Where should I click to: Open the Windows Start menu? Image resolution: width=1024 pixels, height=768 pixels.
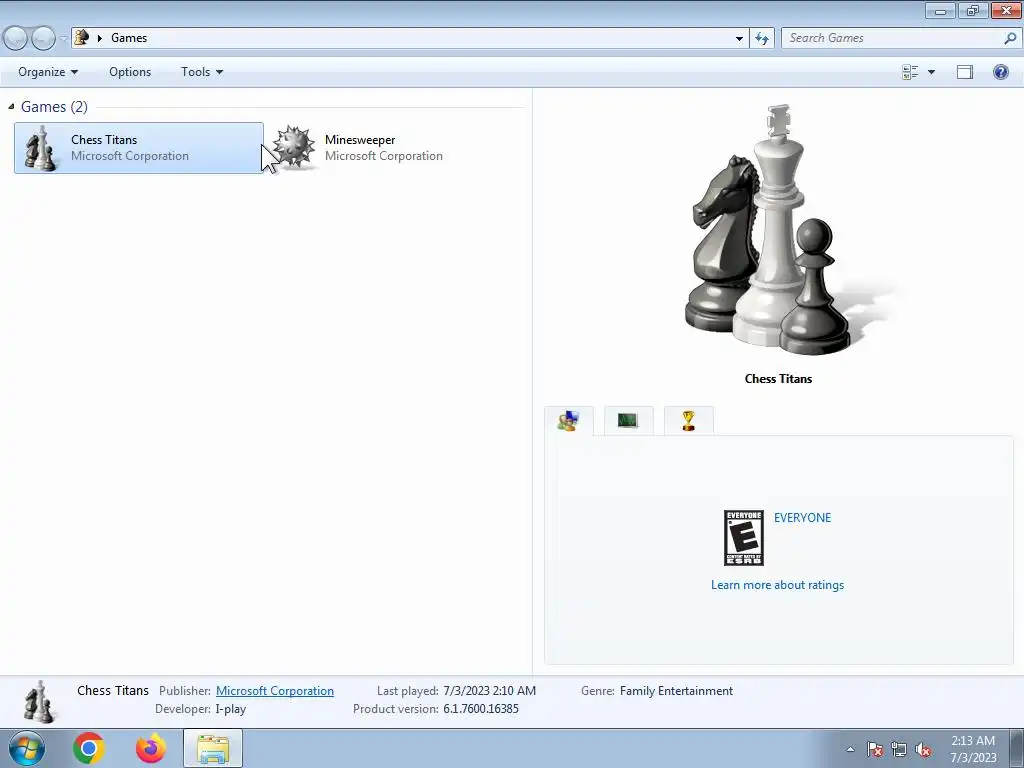pos(26,748)
